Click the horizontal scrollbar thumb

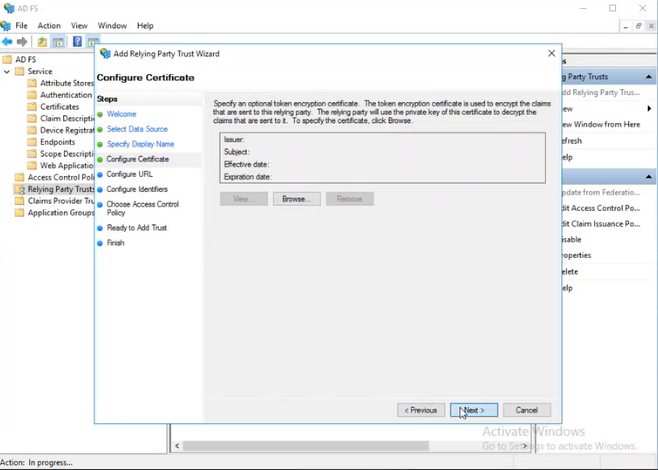(306, 445)
